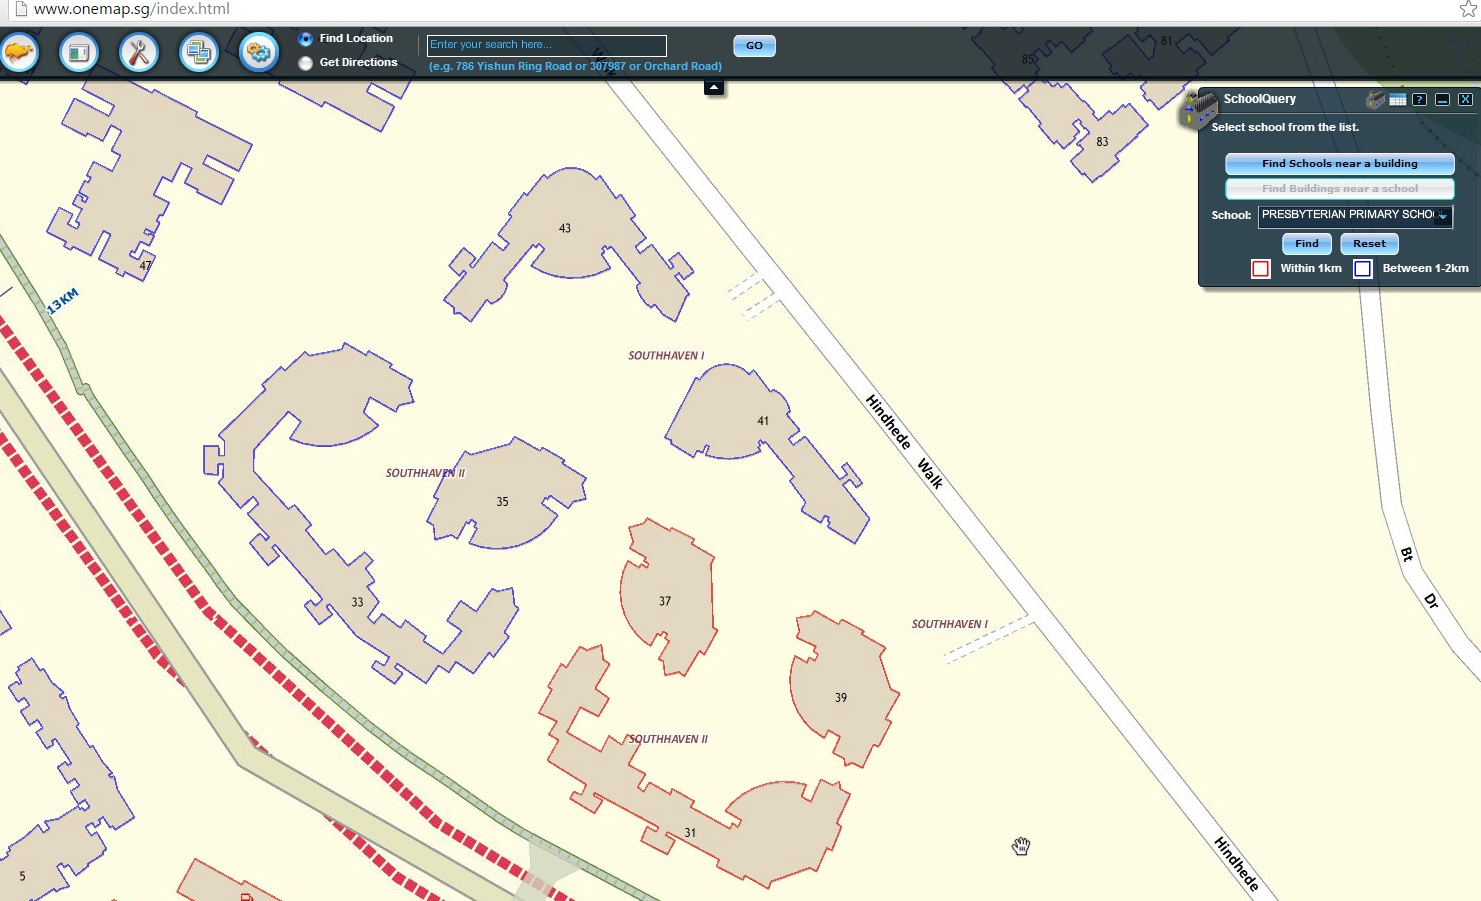Viewport: 1481px width, 901px height.
Task: Click the overlapping screens icon in toolbar
Action: coord(199,52)
